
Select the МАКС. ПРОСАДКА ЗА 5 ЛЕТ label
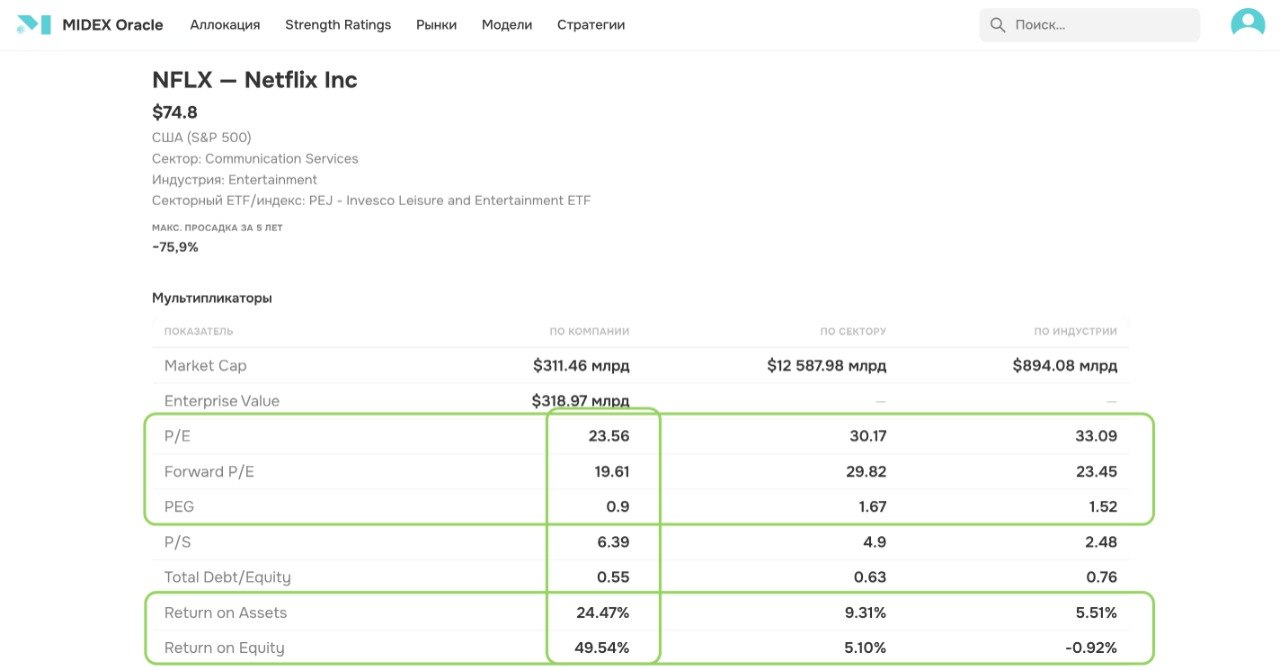tap(217, 228)
